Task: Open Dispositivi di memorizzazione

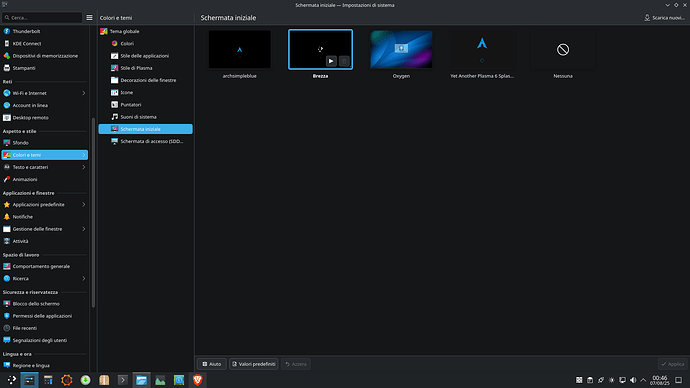Action: tap(44, 56)
